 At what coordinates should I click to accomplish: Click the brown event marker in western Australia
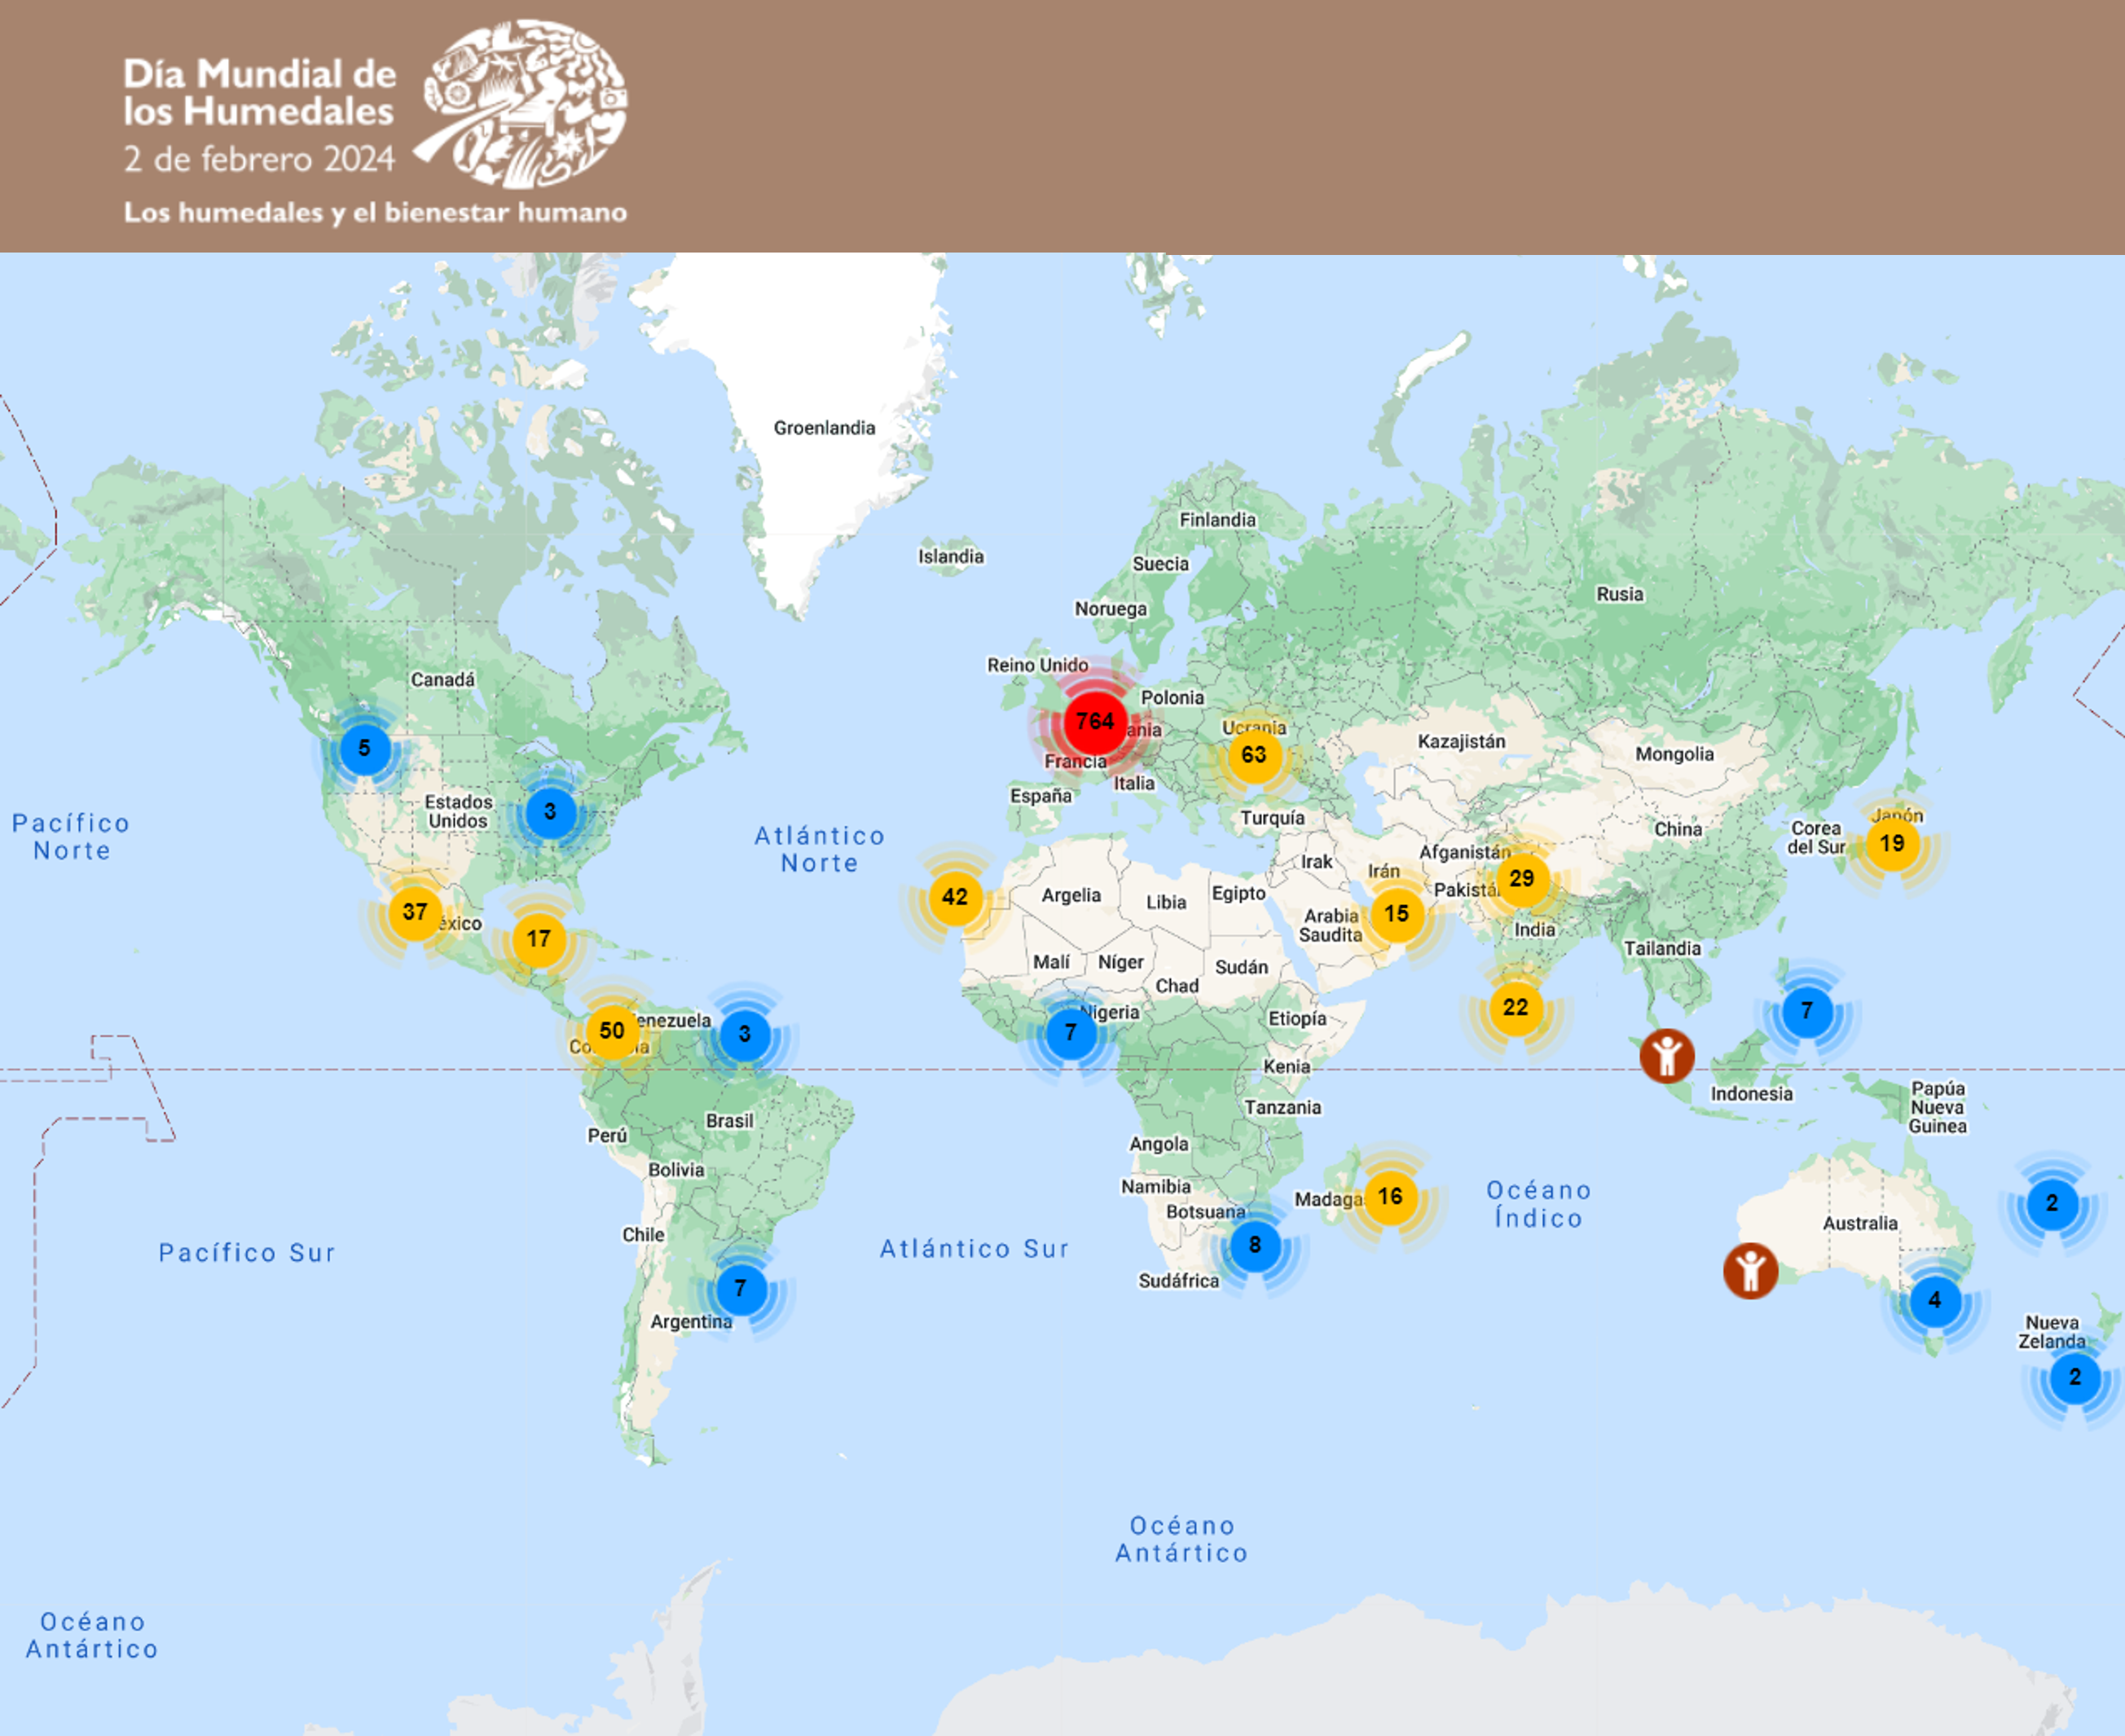point(1750,1271)
